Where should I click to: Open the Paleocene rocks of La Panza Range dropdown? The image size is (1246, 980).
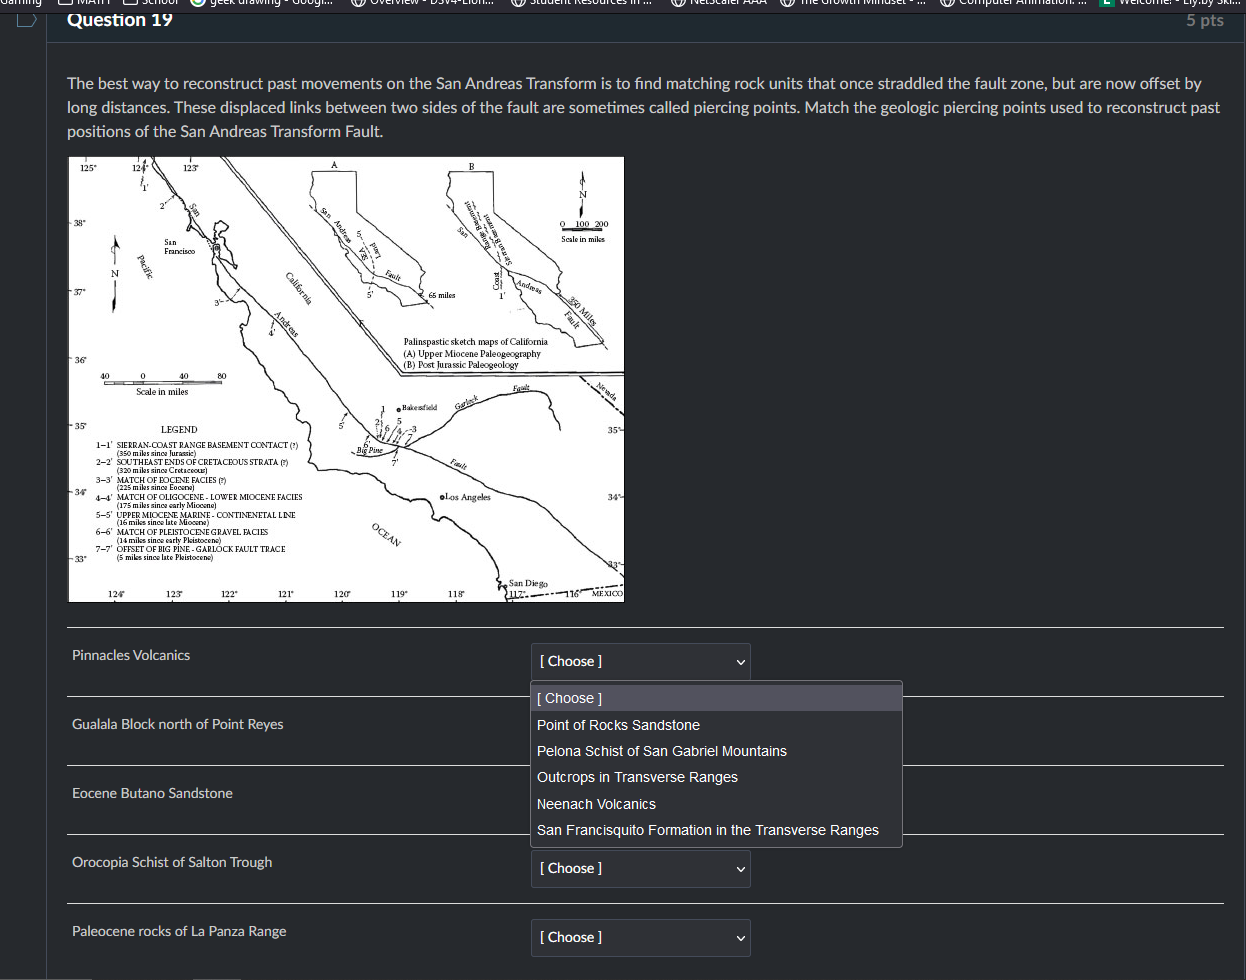640,937
